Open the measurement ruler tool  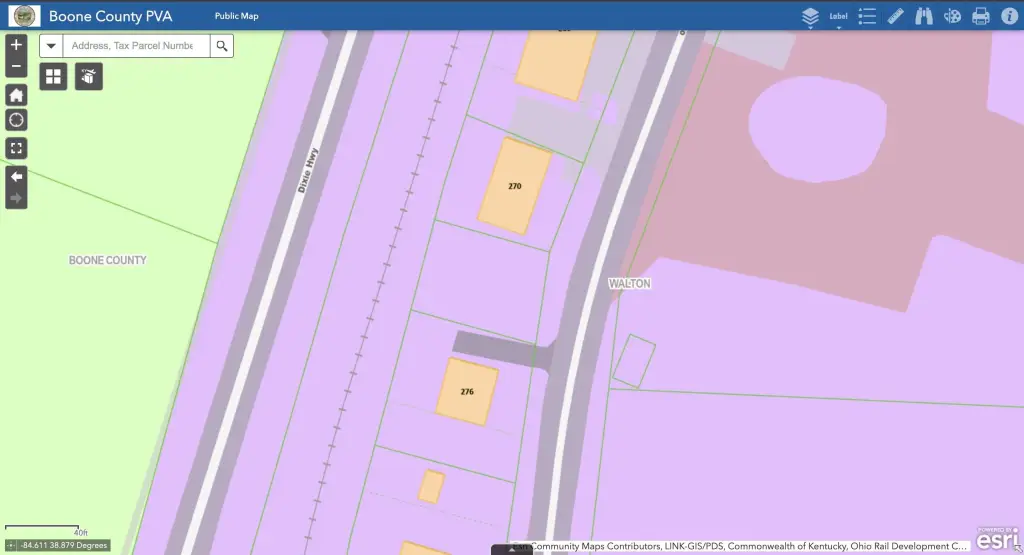[x=895, y=16]
